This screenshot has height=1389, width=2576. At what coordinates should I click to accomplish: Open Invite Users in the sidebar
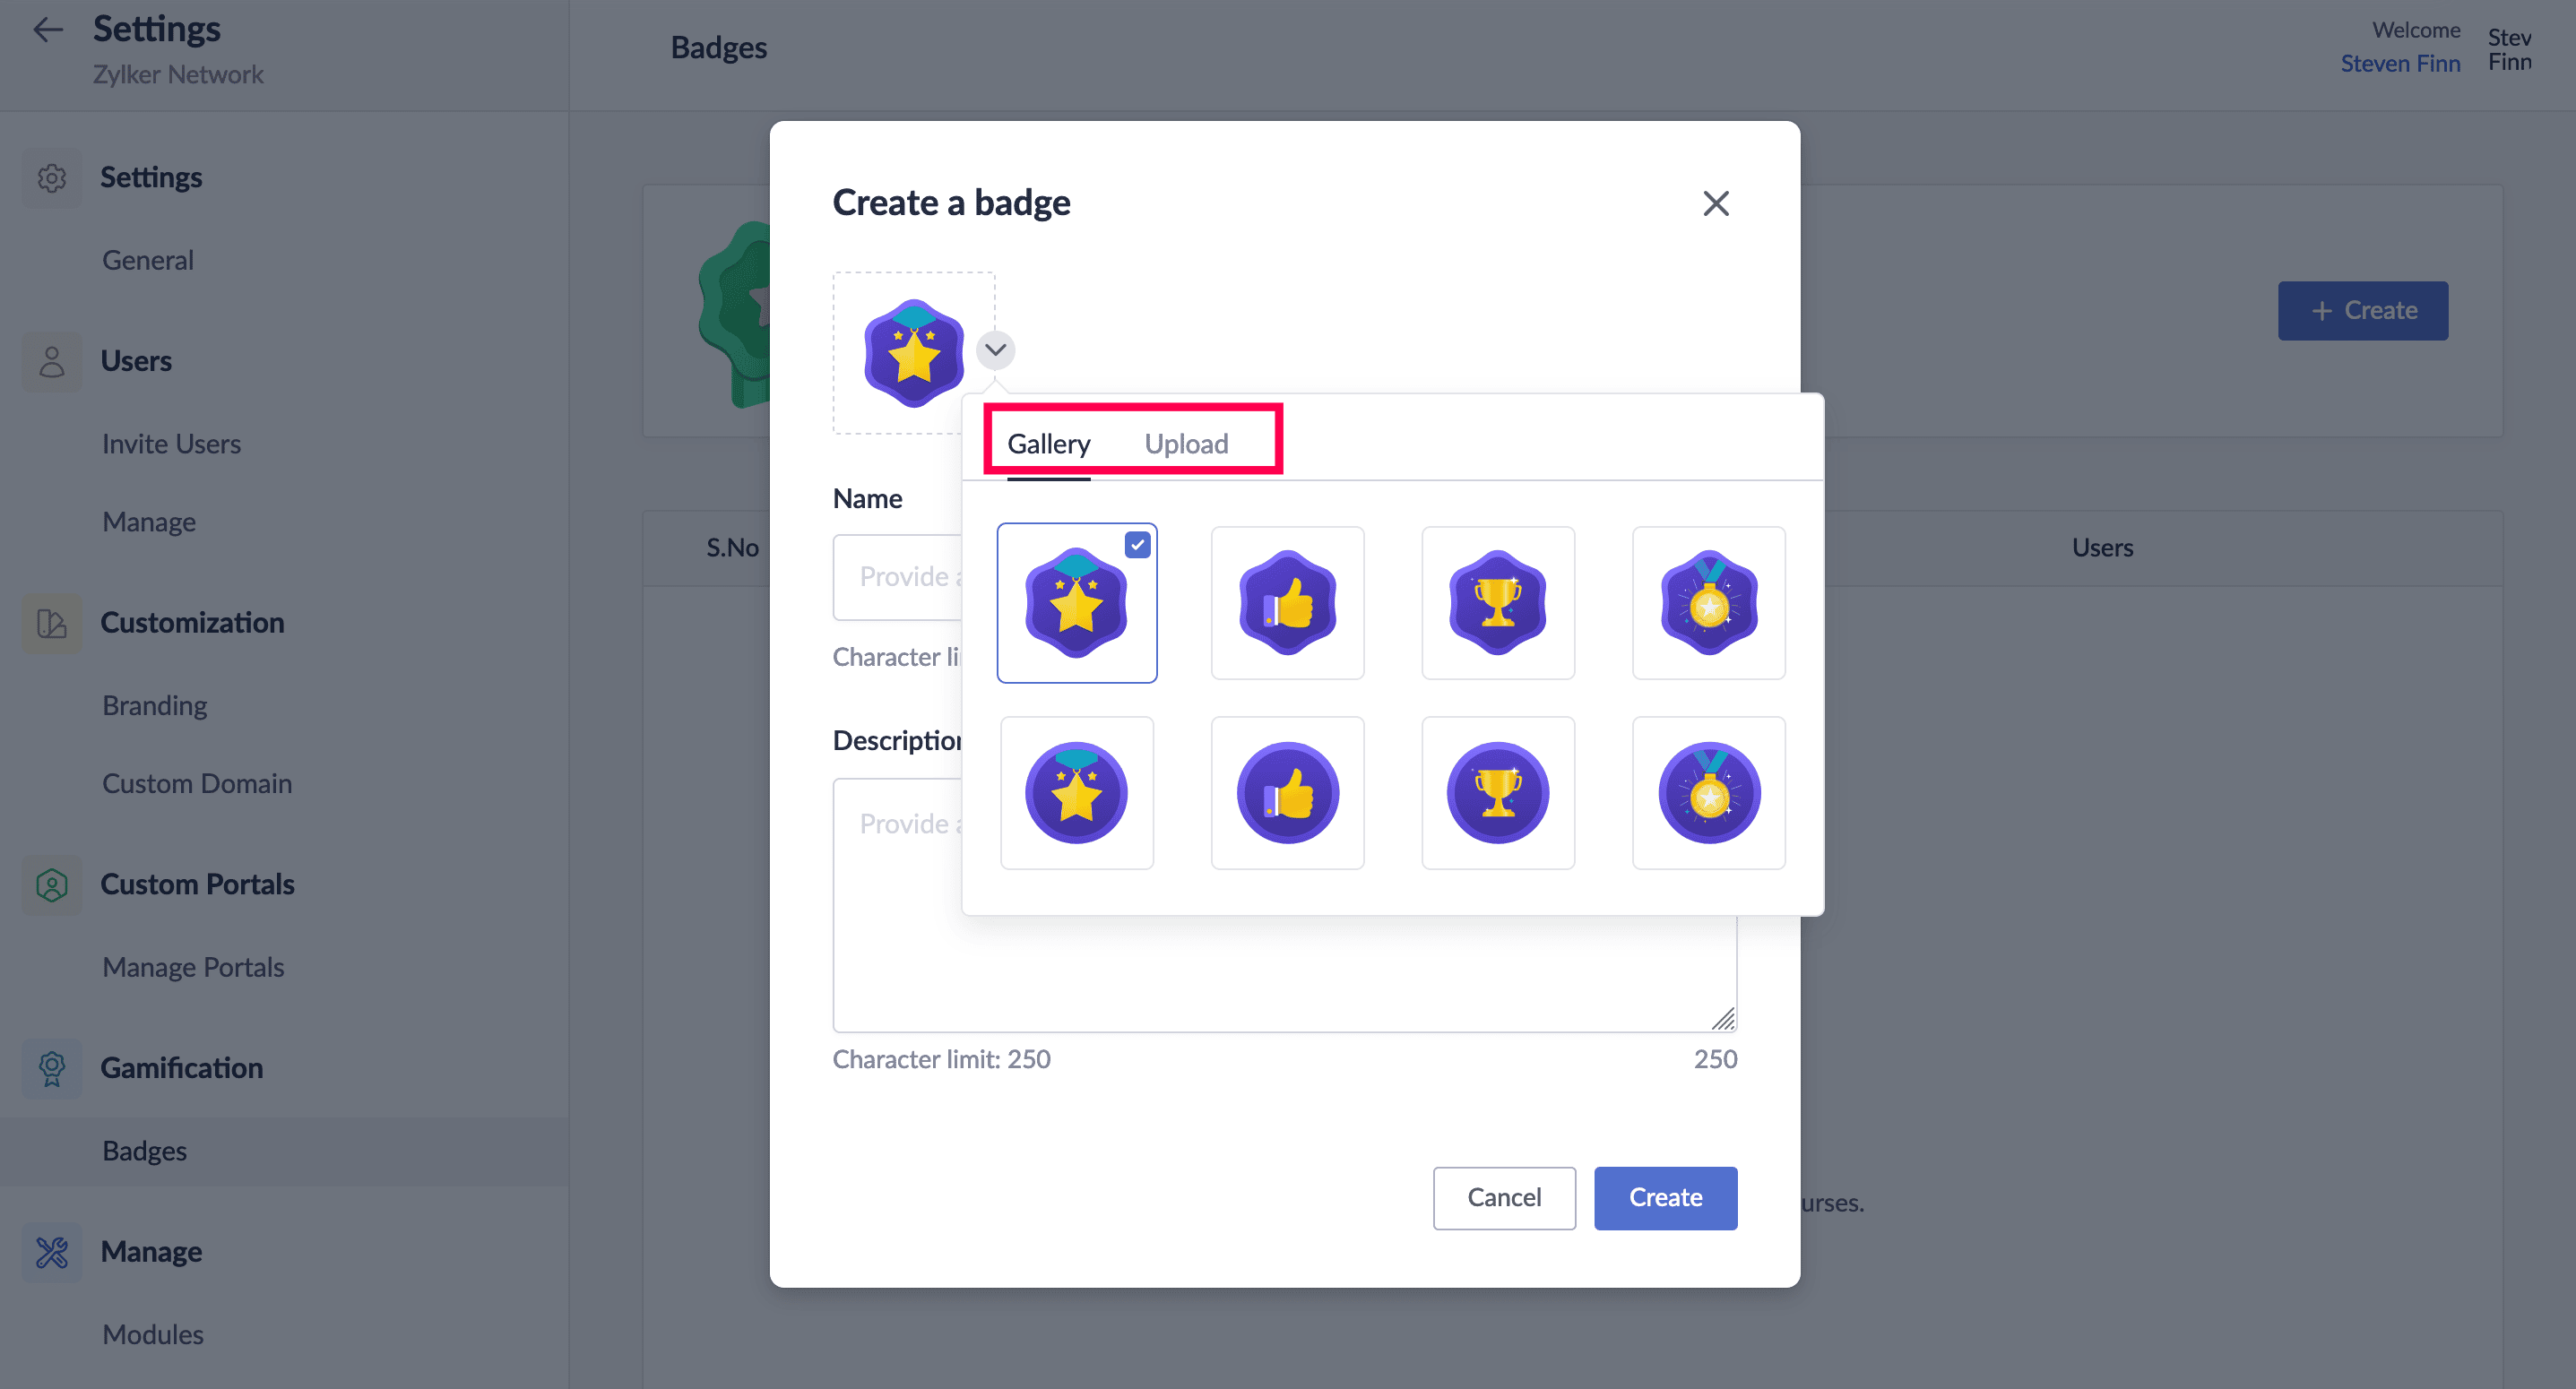171,444
